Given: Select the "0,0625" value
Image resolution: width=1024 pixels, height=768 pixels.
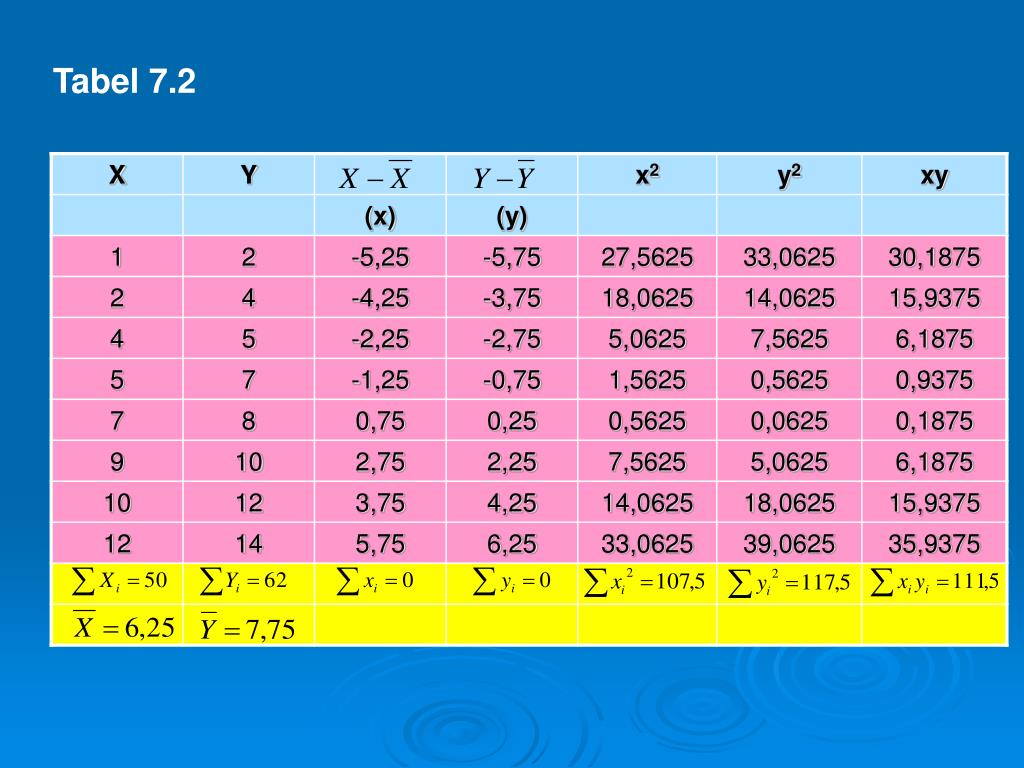Looking at the screenshot, I should pos(789,421).
